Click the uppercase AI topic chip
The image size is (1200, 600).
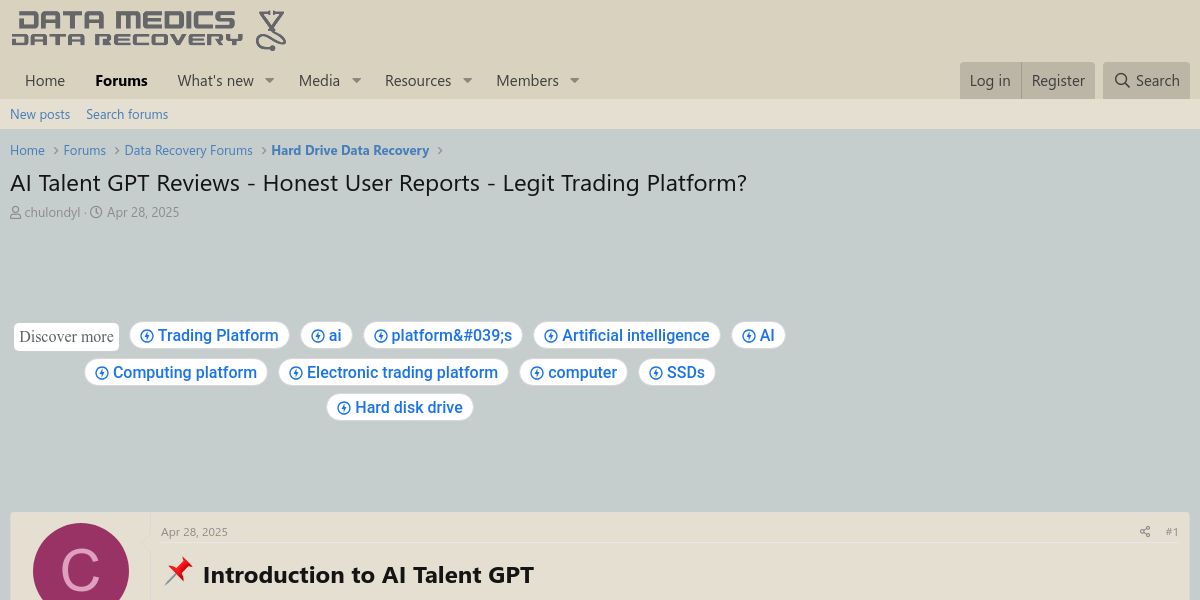pos(758,335)
